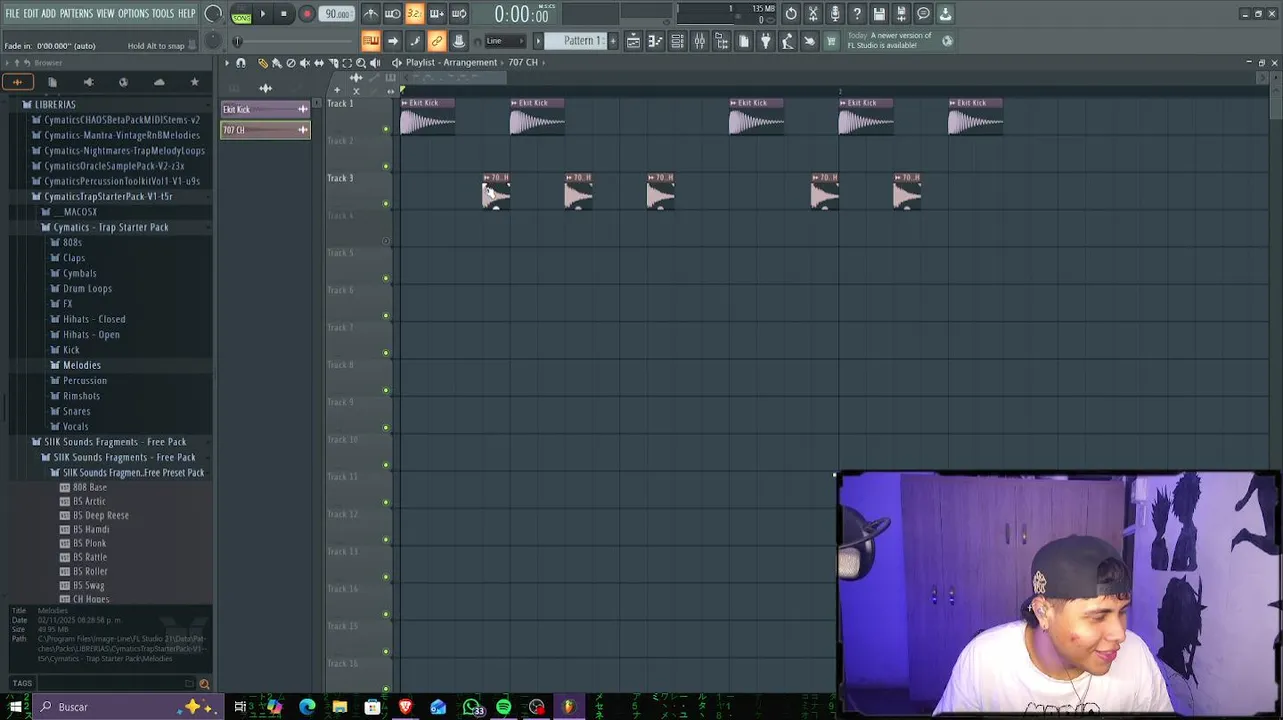The height and width of the screenshot is (720, 1283).
Task: Toggle Pattern/Song mode button
Action: pos(241,14)
